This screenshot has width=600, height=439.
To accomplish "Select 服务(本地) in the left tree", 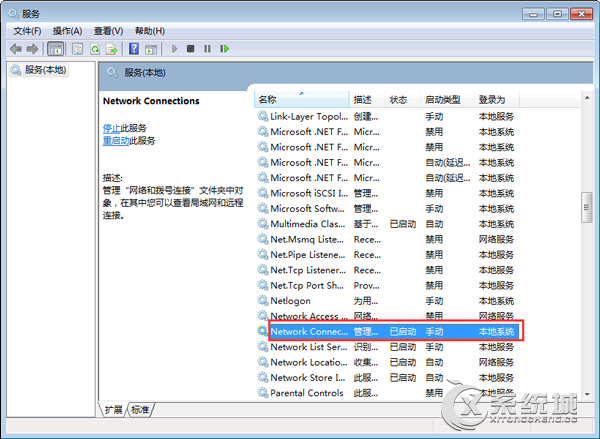I will (x=39, y=70).
